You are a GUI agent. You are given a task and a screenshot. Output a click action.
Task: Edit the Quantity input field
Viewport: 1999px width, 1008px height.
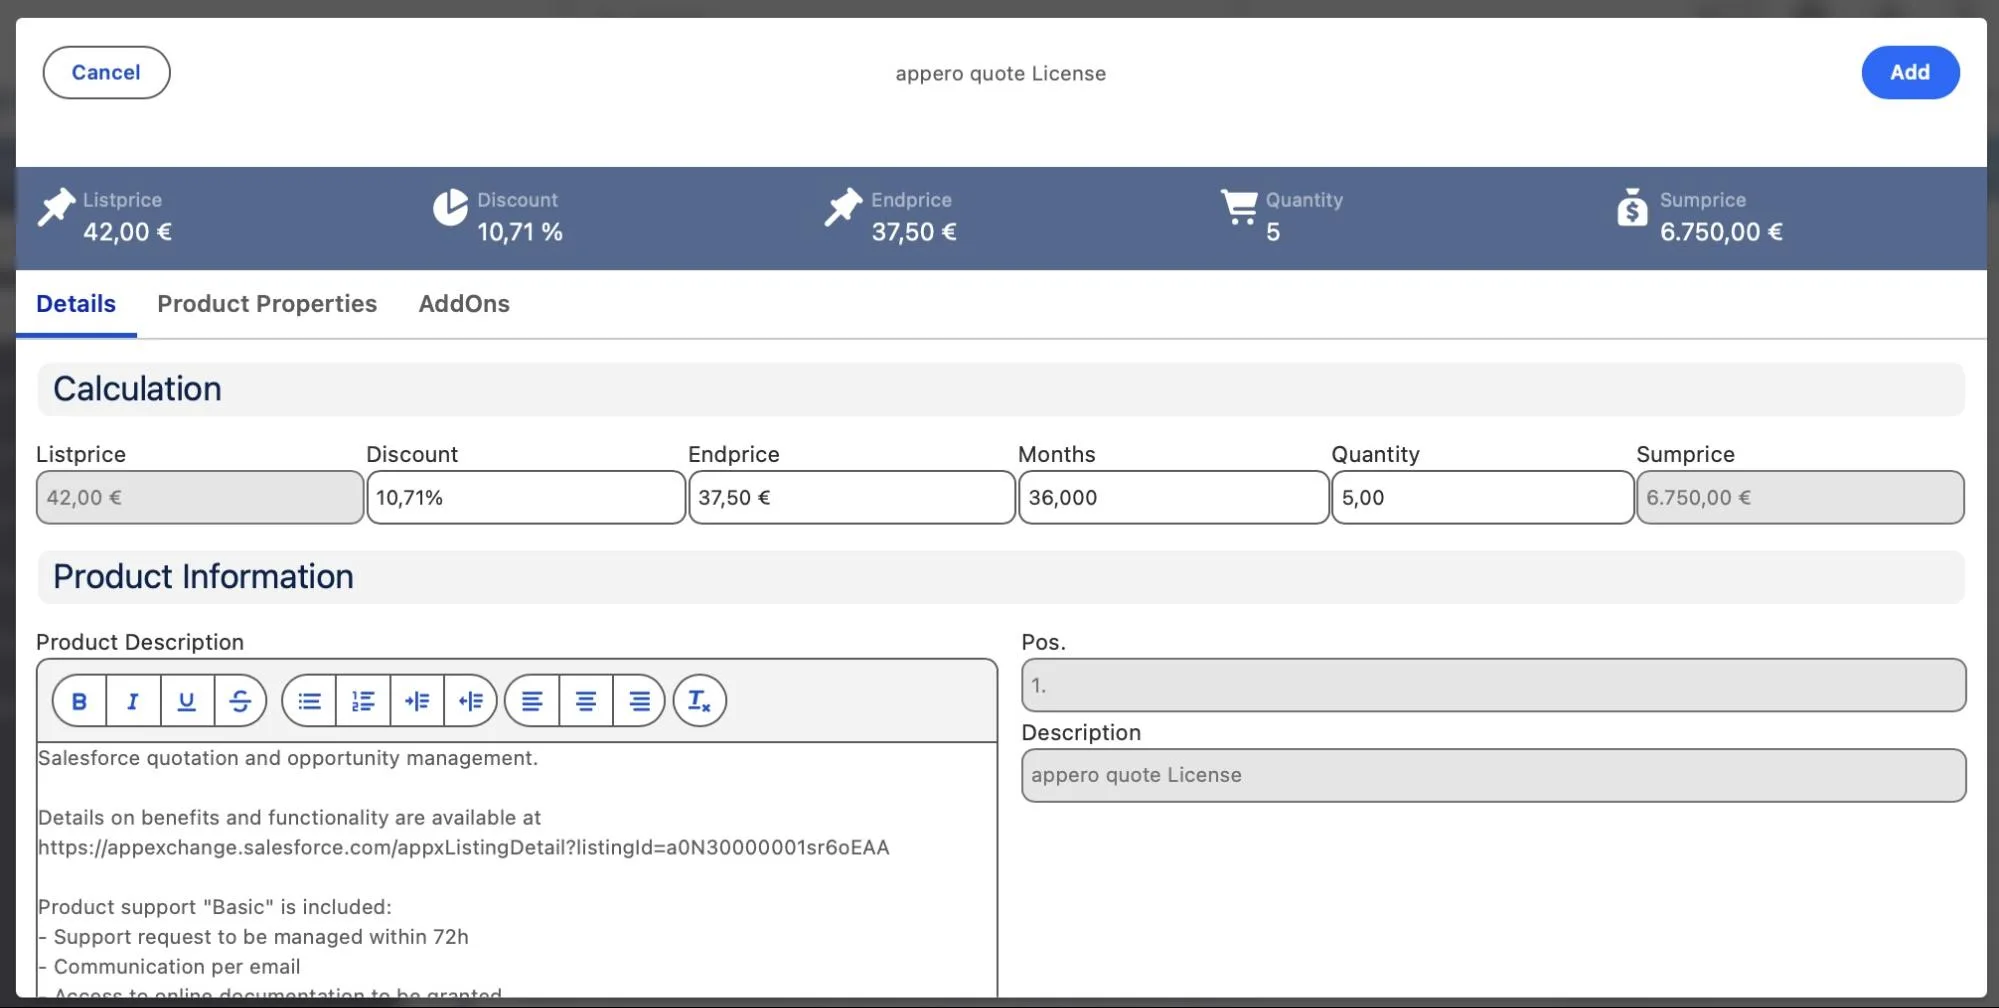pyautogui.click(x=1483, y=498)
